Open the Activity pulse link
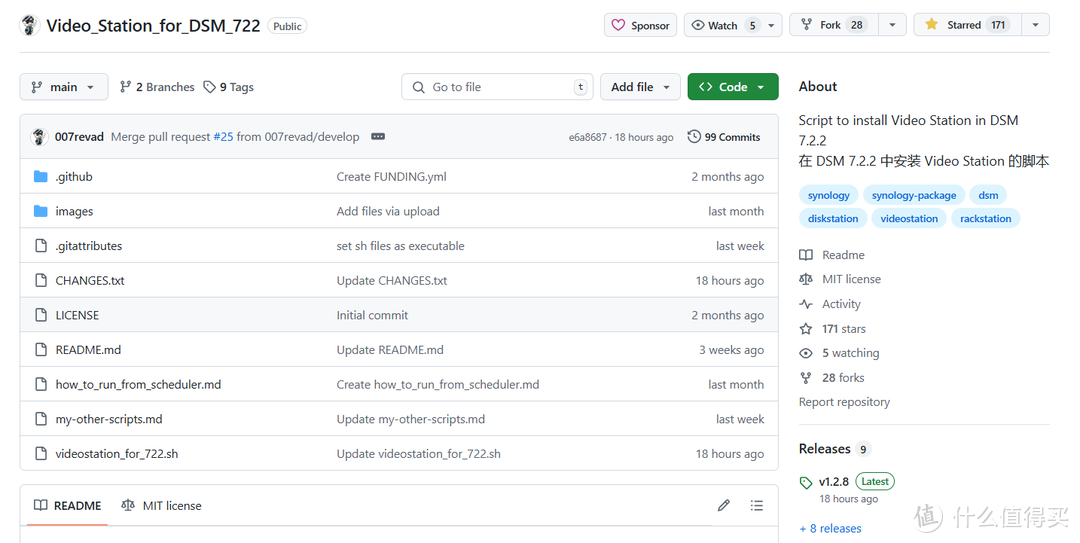Image resolution: width=1080 pixels, height=543 pixels. [x=841, y=304]
